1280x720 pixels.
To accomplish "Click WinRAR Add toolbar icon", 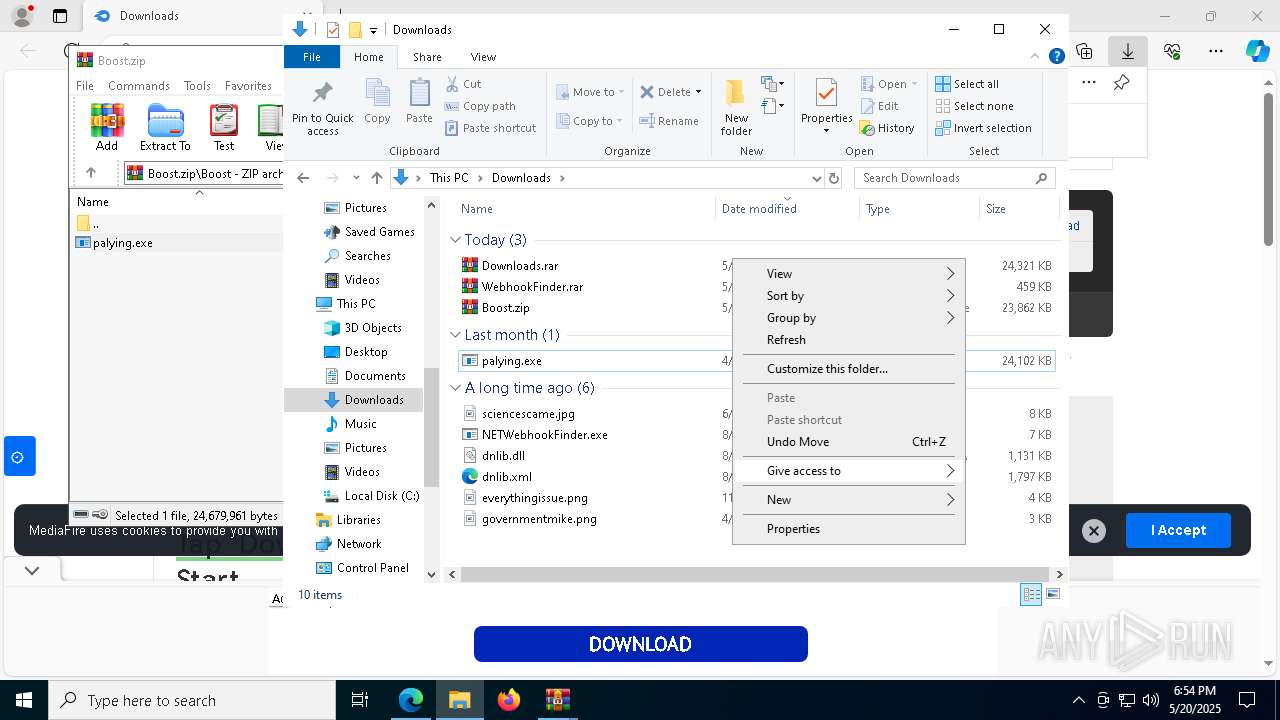I will (x=107, y=127).
